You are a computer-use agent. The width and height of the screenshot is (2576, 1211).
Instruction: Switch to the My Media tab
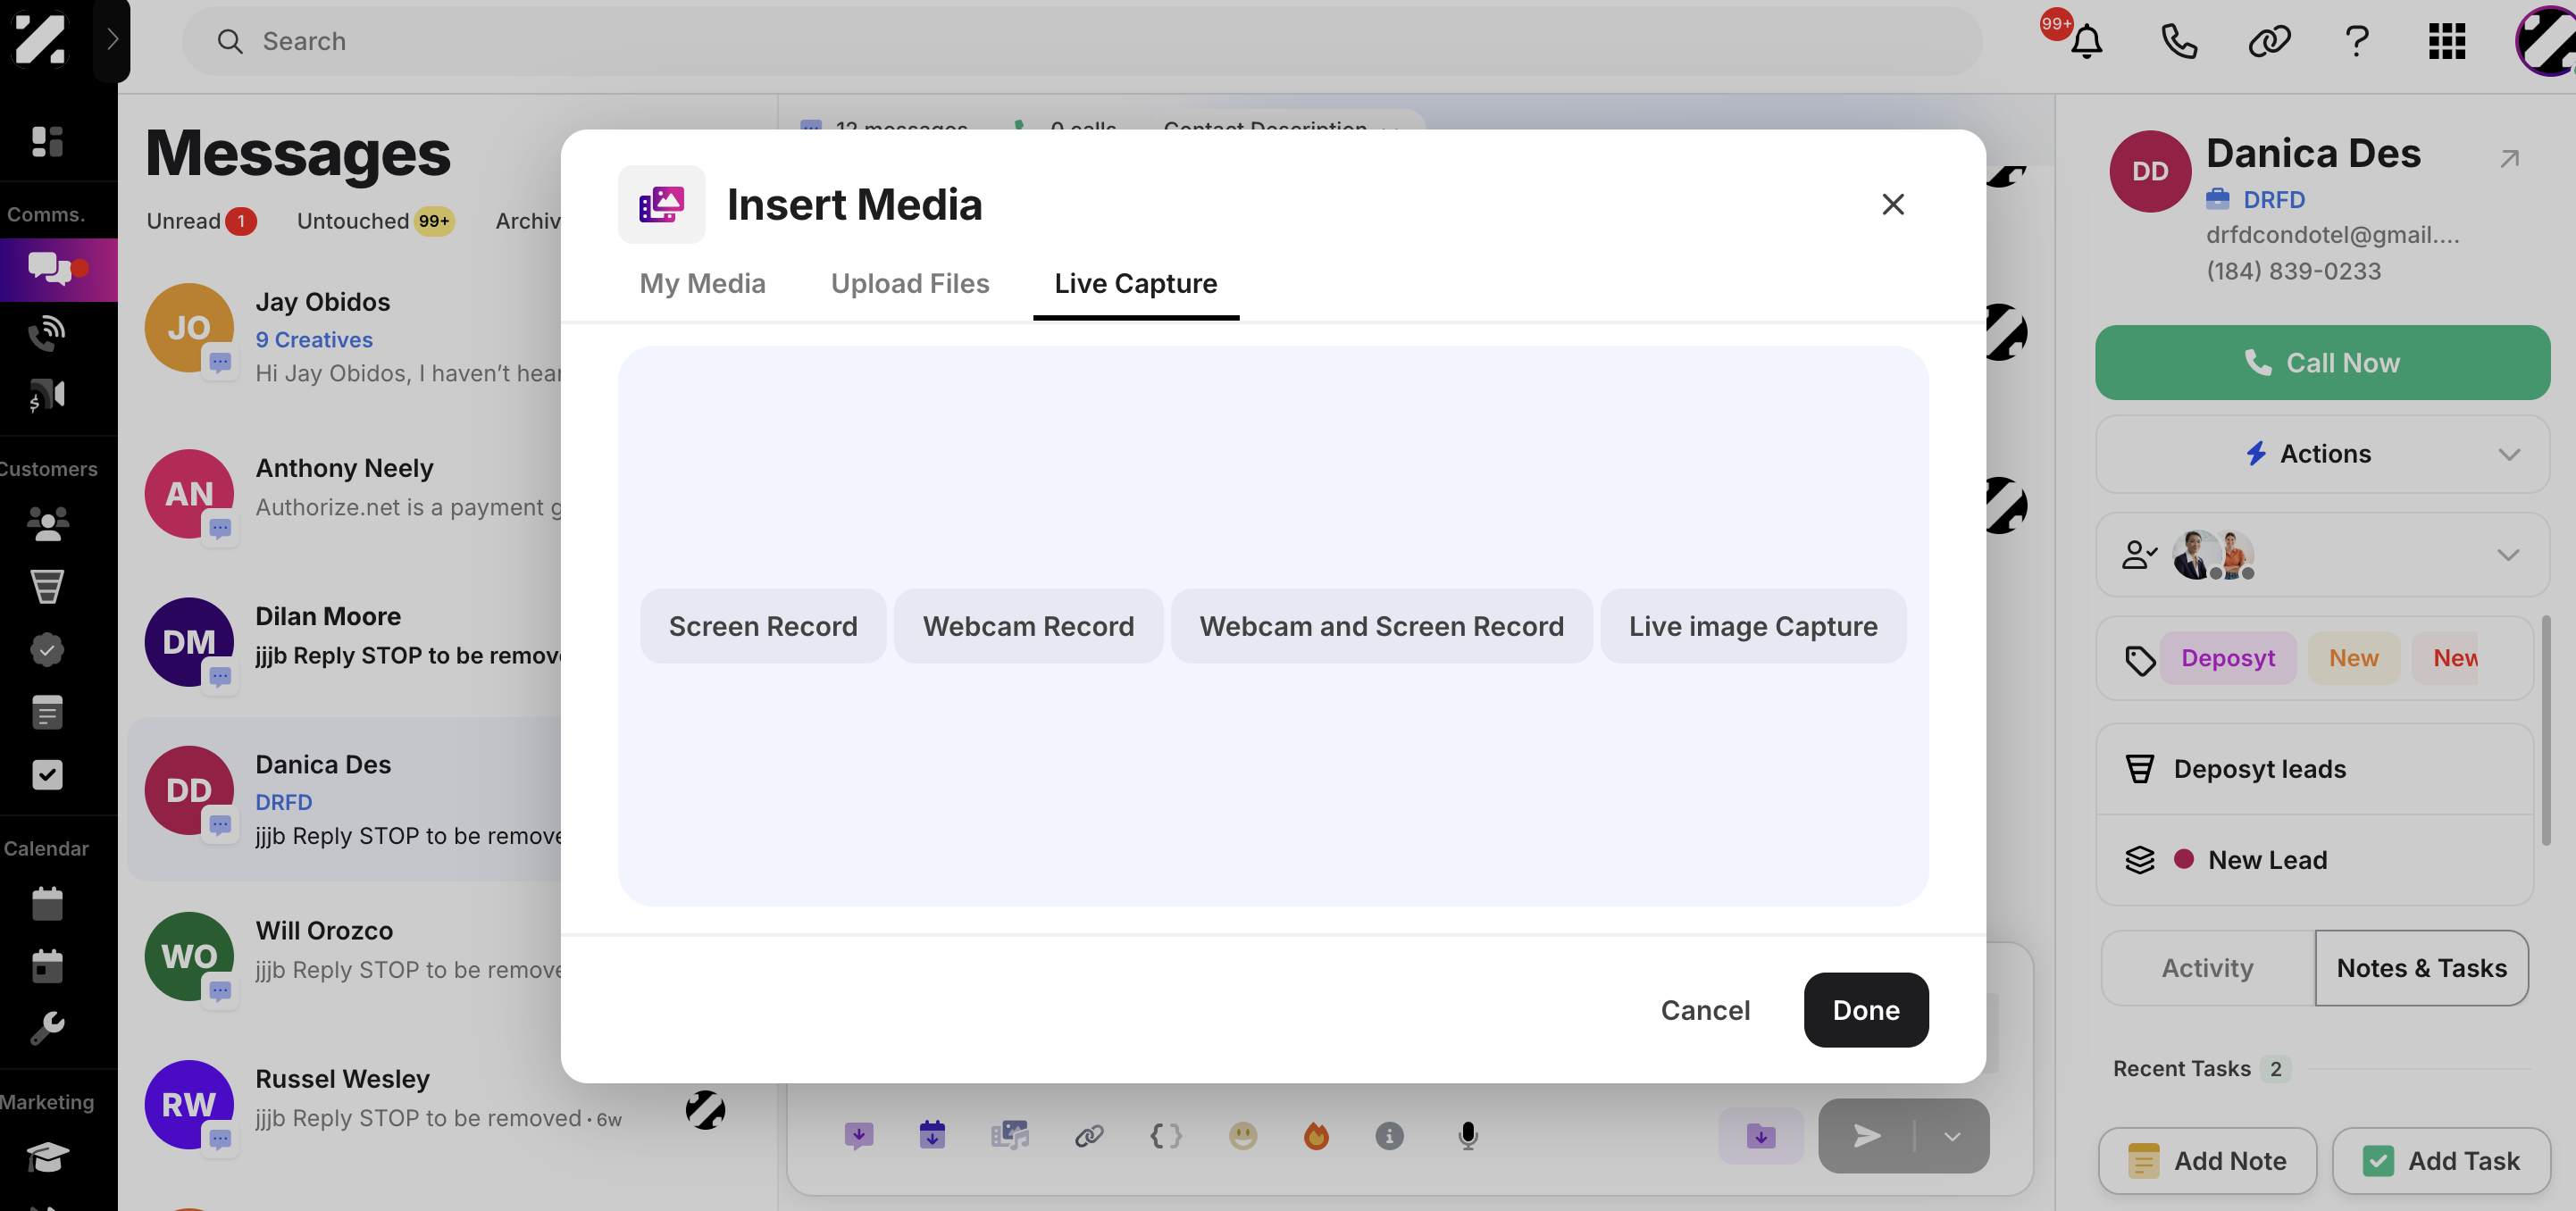tap(702, 284)
